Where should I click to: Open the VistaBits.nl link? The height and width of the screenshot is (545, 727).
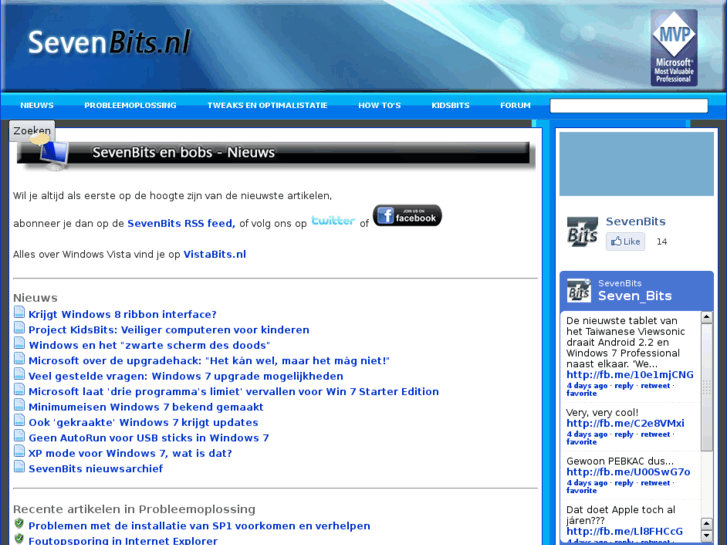coord(215,254)
